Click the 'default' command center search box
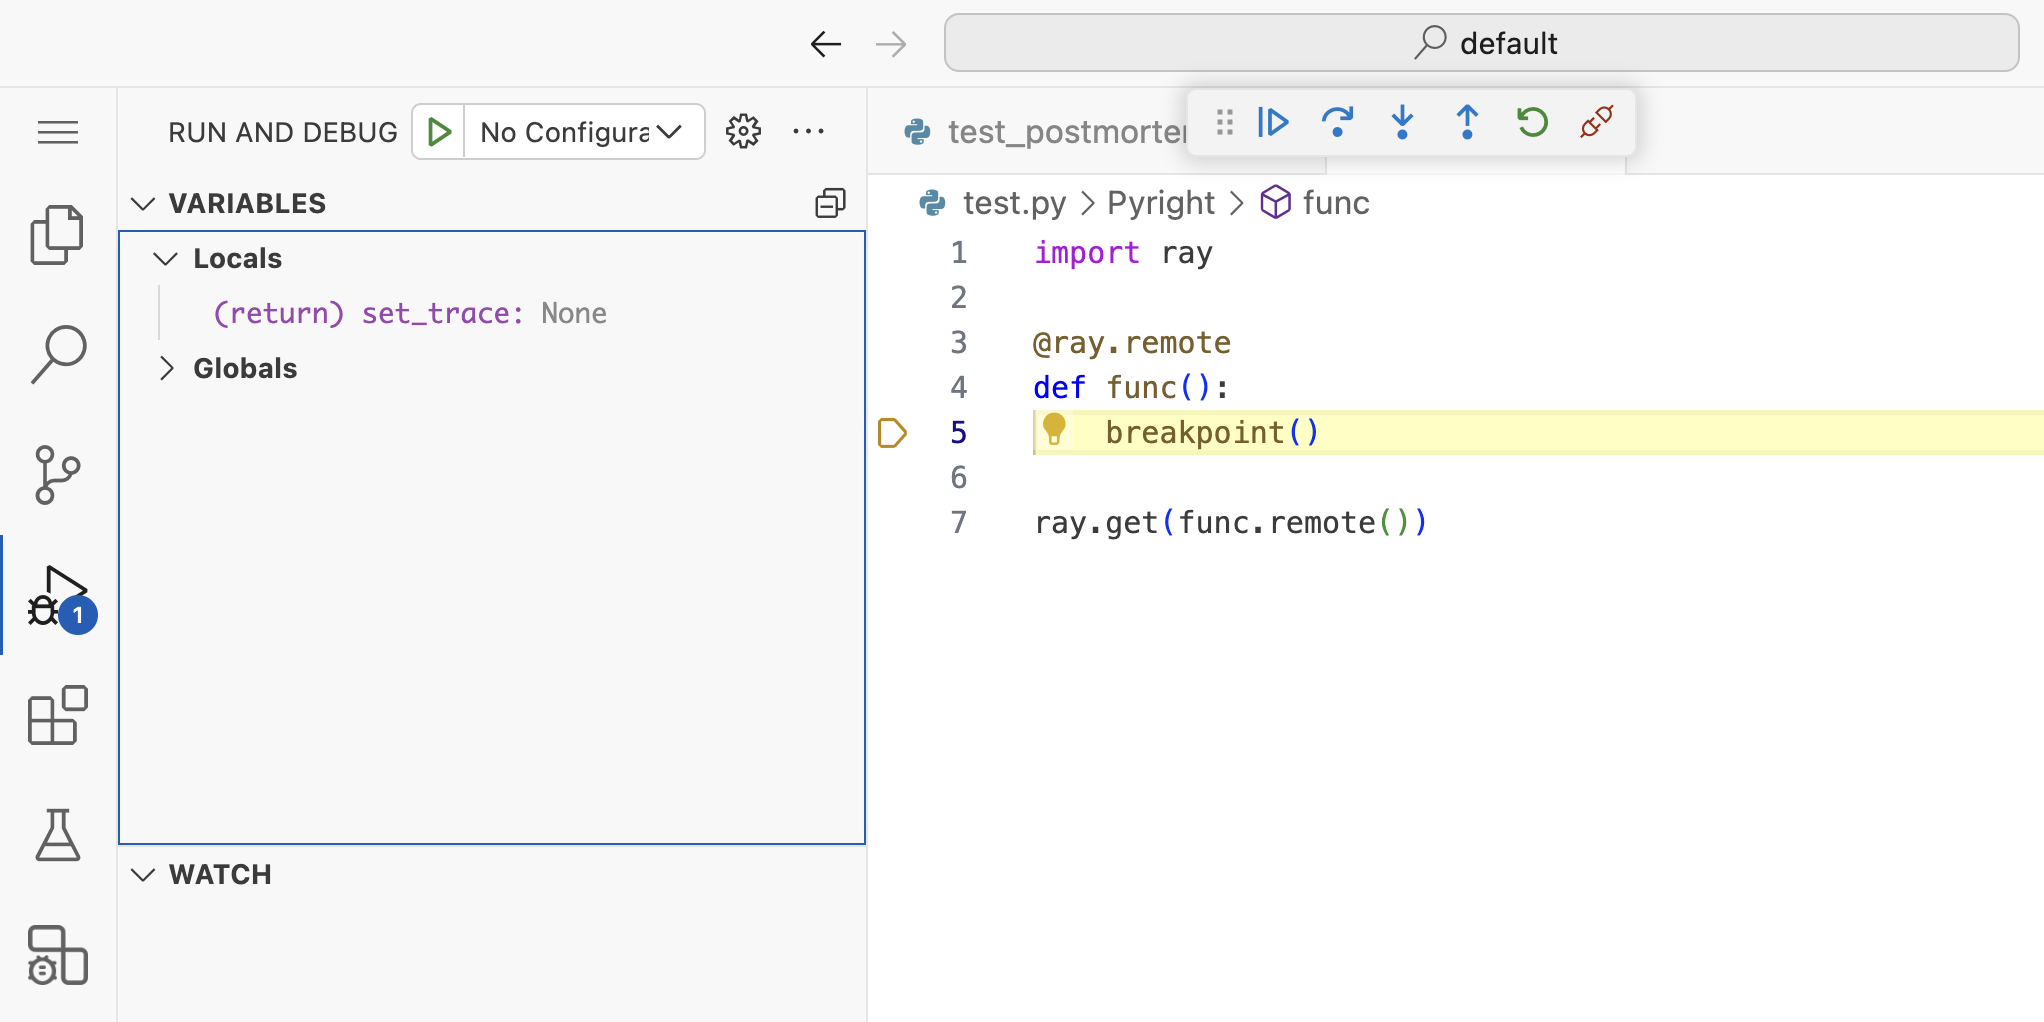Image resolution: width=2044 pixels, height=1022 pixels. [x=1481, y=43]
